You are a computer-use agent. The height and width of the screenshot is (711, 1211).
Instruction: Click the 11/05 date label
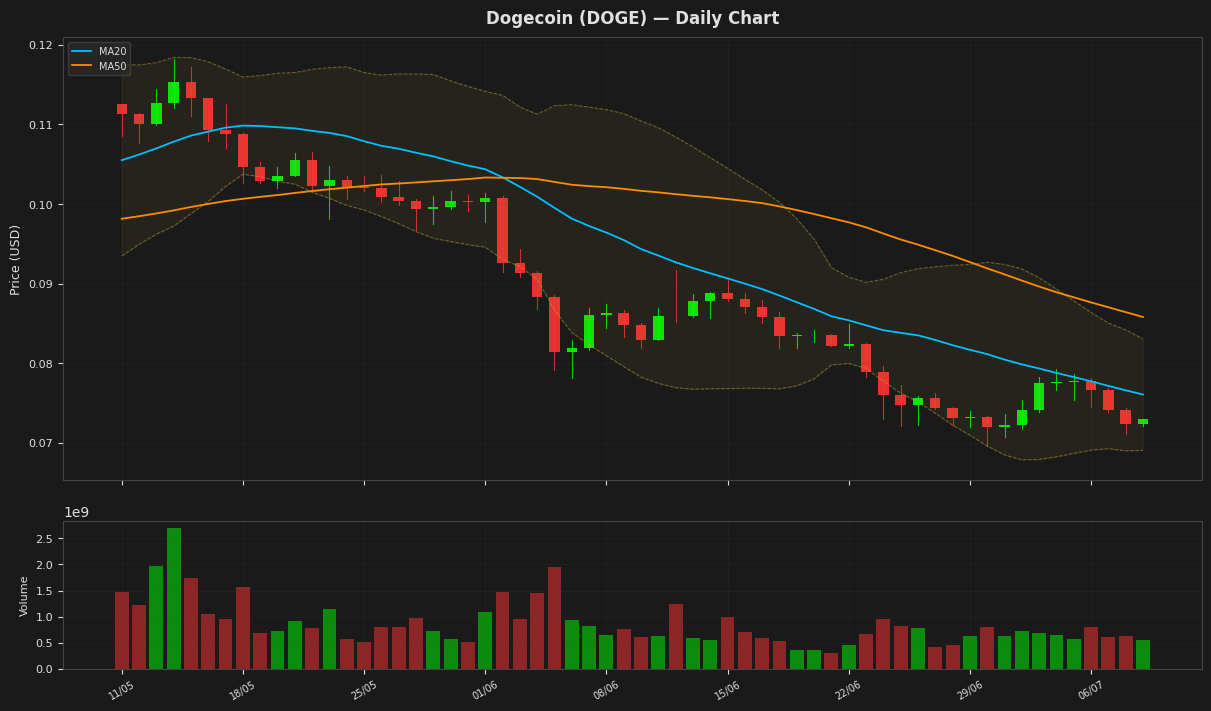pos(121,690)
